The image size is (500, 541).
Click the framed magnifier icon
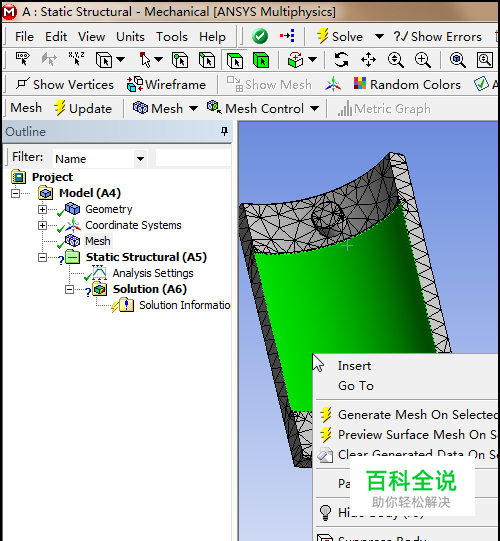(x=485, y=60)
